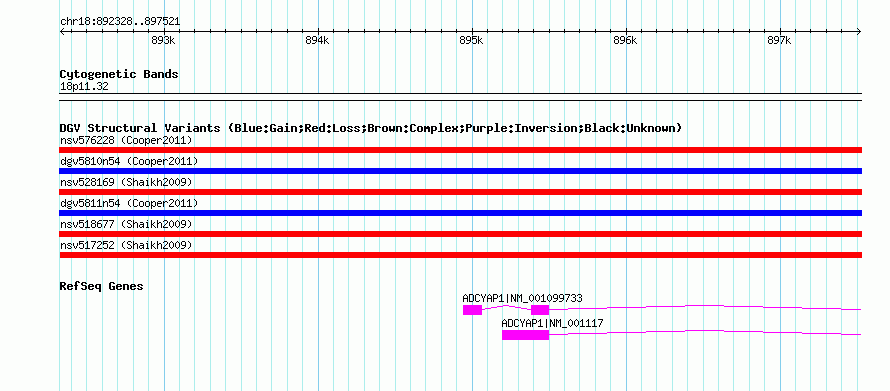Open variant label nsv517252 (Shaikh2009)

coord(126,245)
